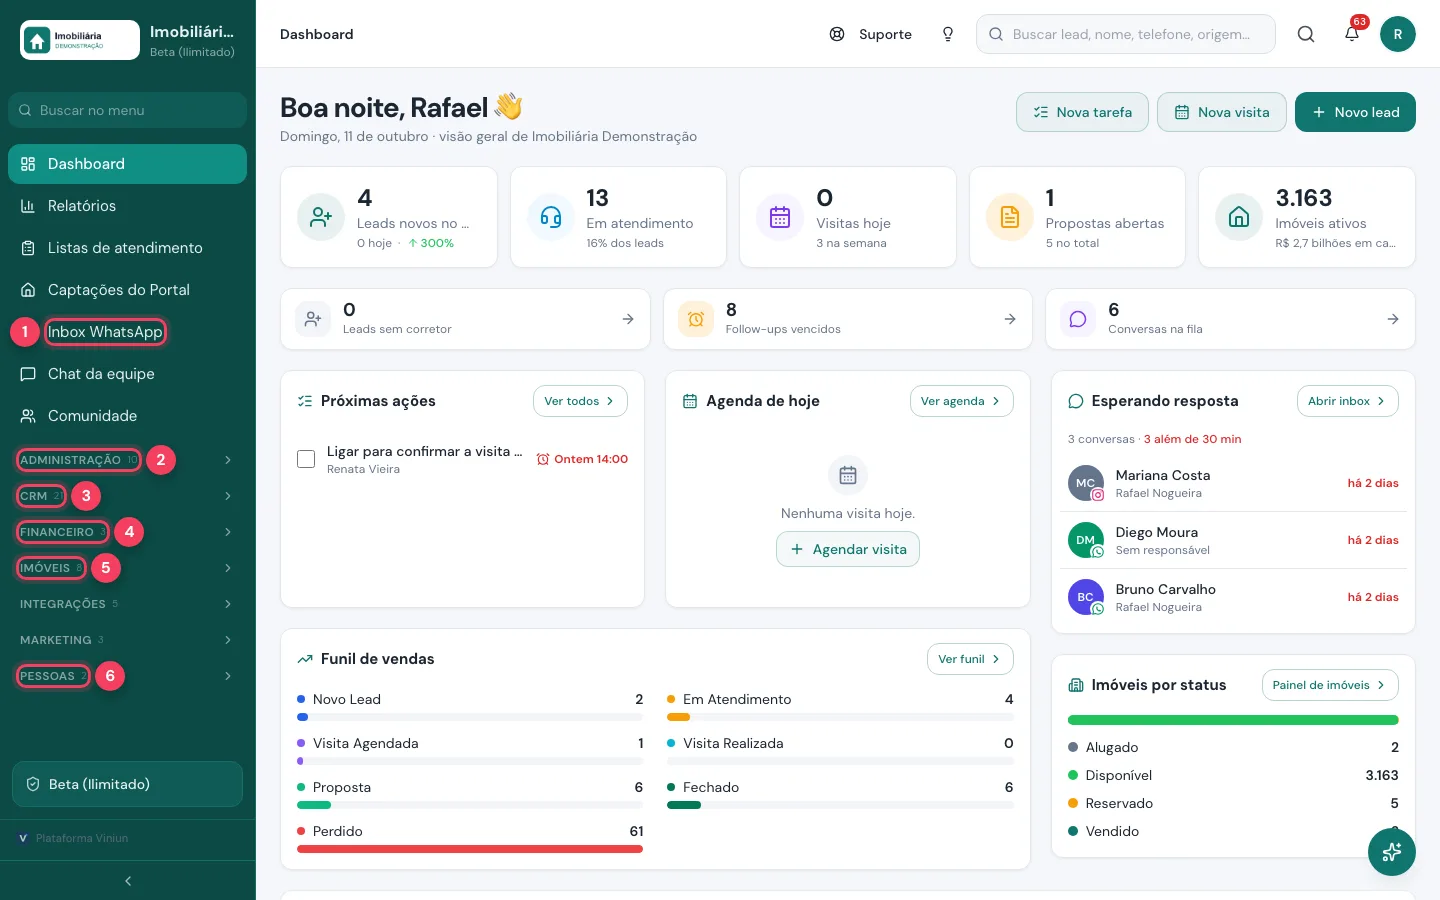1440x900 pixels.
Task: Click the Imobiliária Demonstração logo
Action: coord(80,40)
